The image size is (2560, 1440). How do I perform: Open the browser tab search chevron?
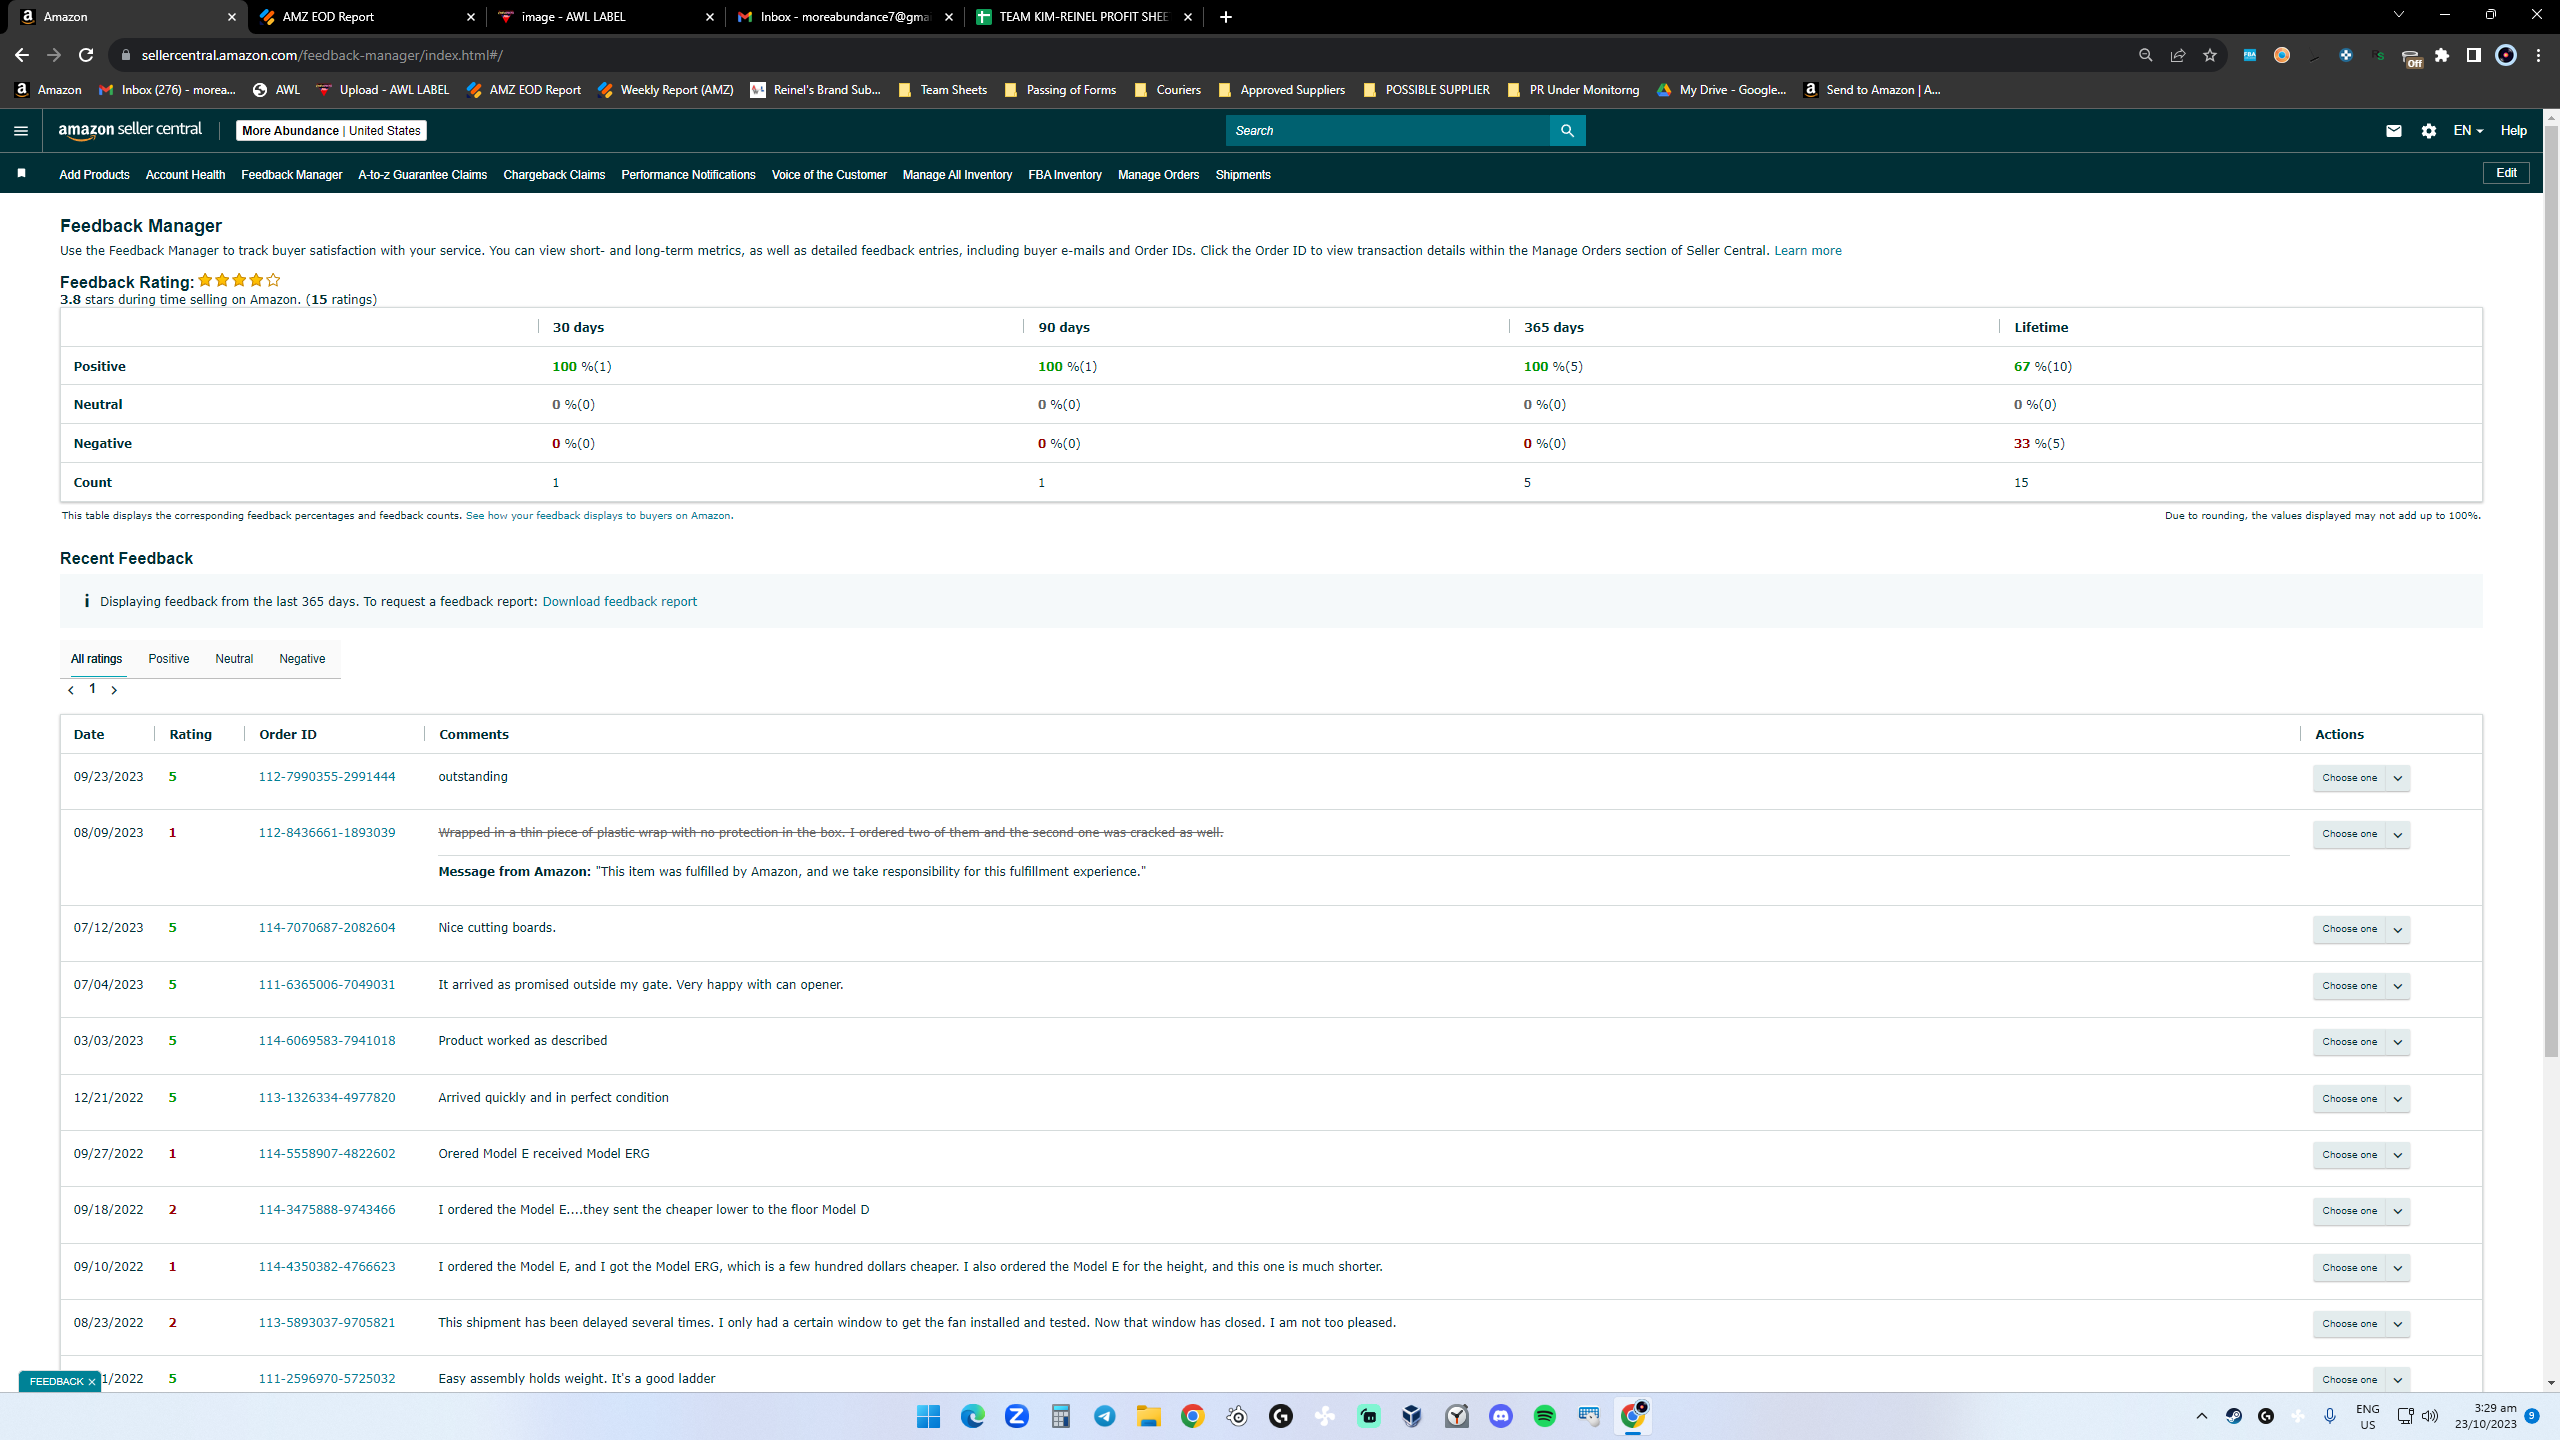(2398, 15)
